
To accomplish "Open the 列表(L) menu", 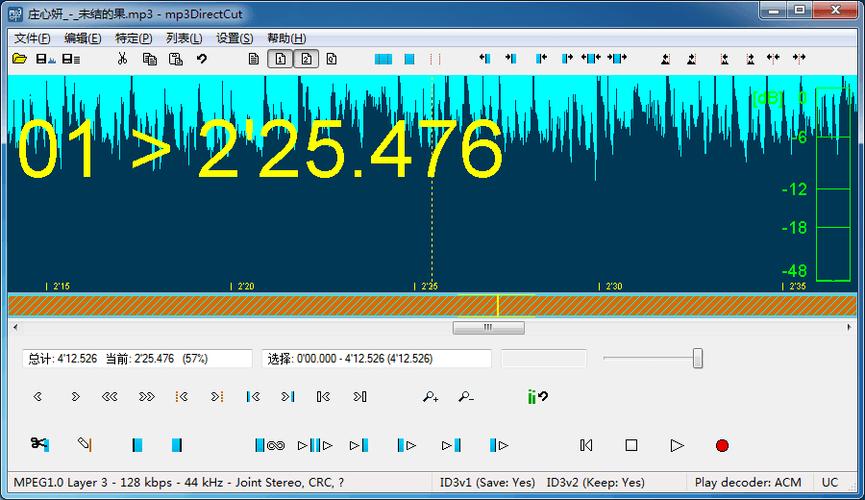I will [184, 38].
